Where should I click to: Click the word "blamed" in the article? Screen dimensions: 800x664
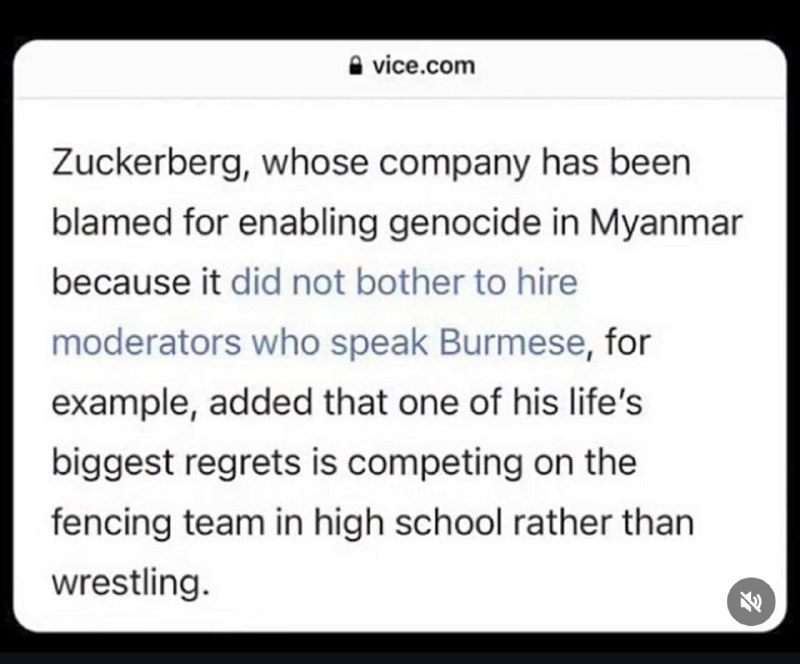point(112,223)
